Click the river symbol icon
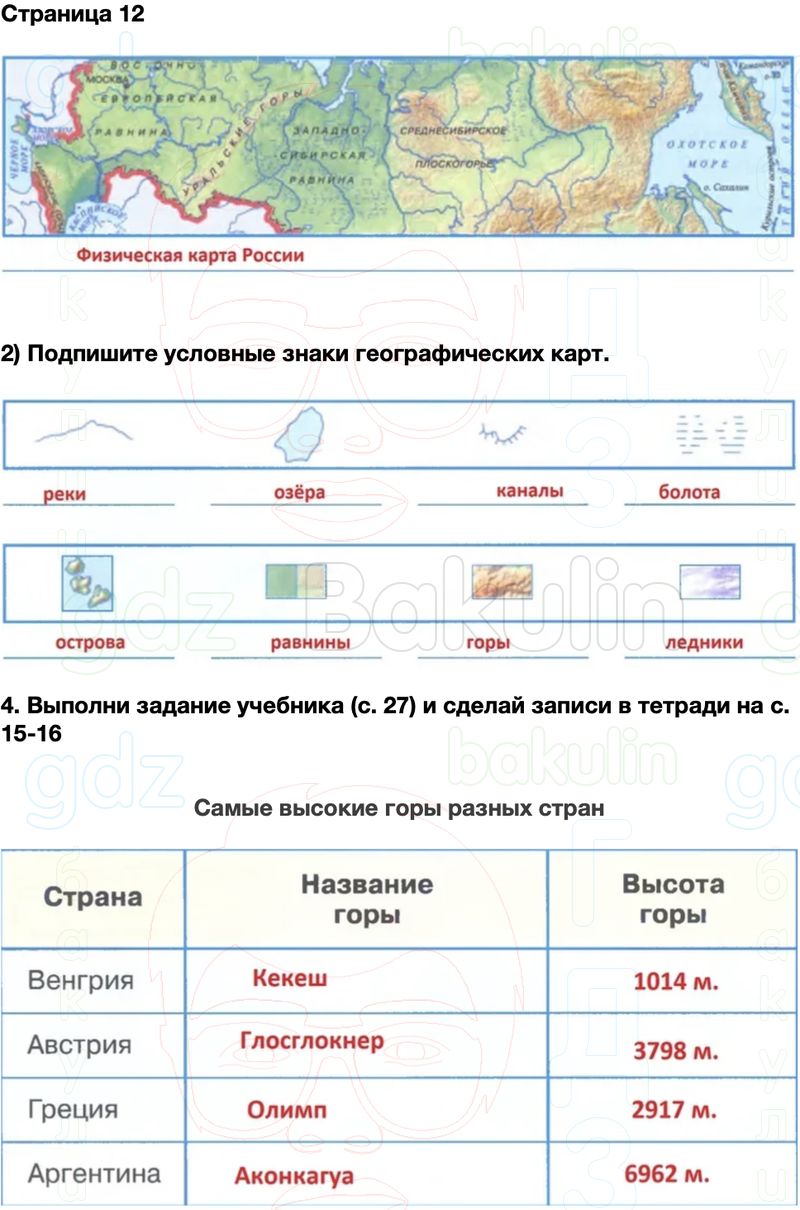This screenshot has height=1210, width=800. click(x=84, y=432)
